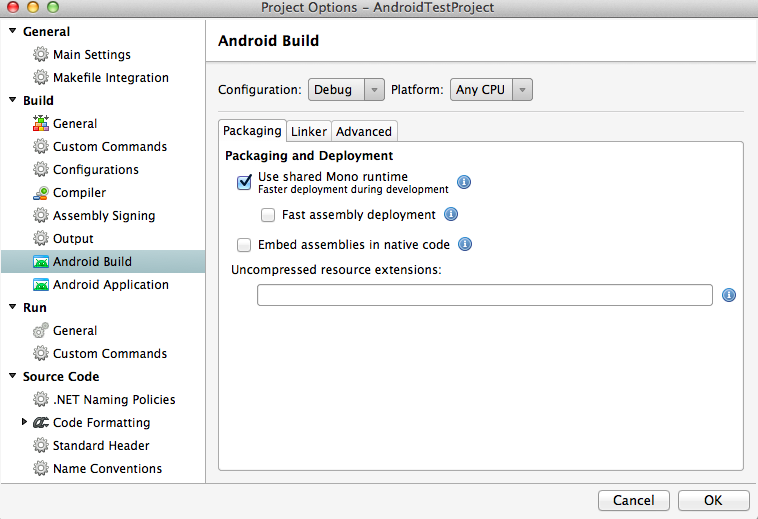Click info icon beside uncompressed extensions field

tap(729, 295)
